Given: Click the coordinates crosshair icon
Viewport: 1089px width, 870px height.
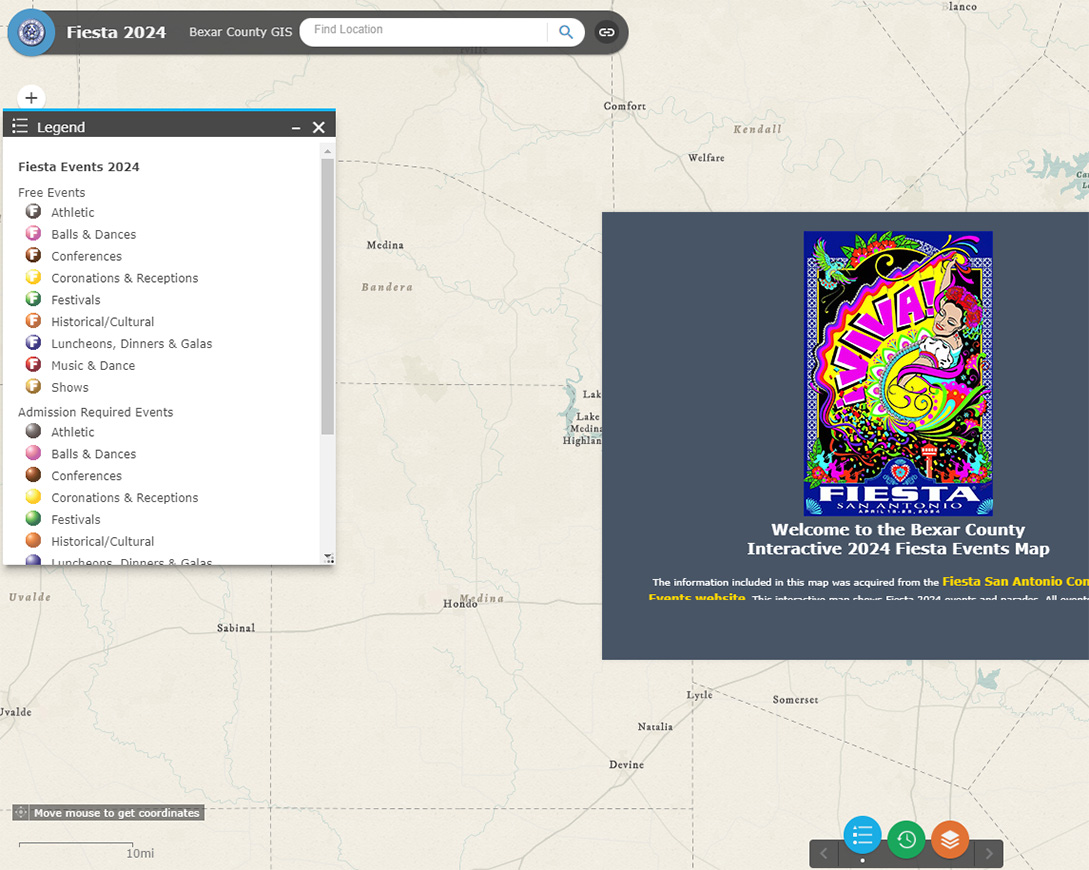Looking at the screenshot, I should pyautogui.click(x=21, y=813).
